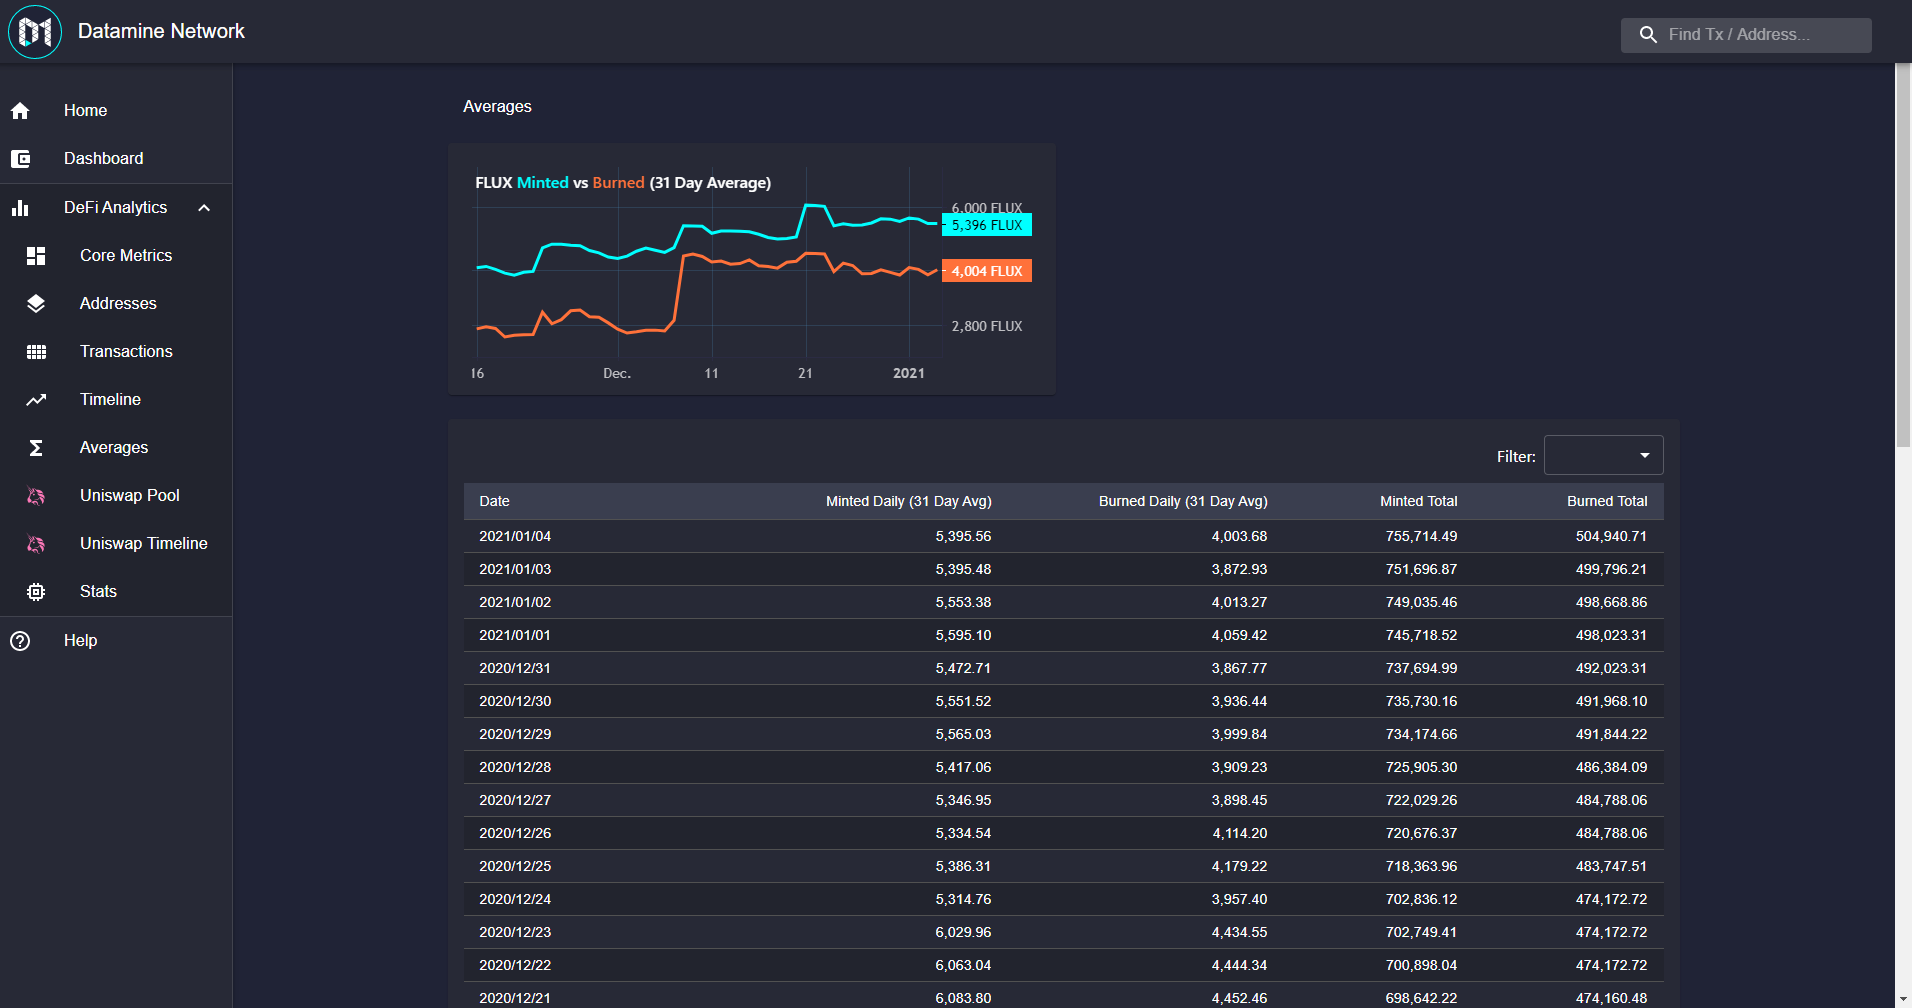Click the 4,004 FLUX burned chart label
Image resolution: width=1912 pixels, height=1008 pixels.
point(987,271)
